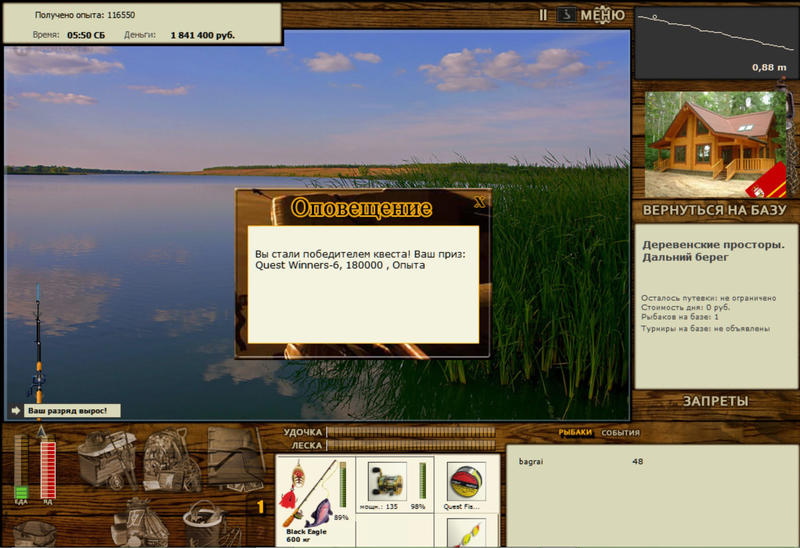Close the Оповещение dialog with X
800x548 pixels.
pyautogui.click(x=480, y=202)
